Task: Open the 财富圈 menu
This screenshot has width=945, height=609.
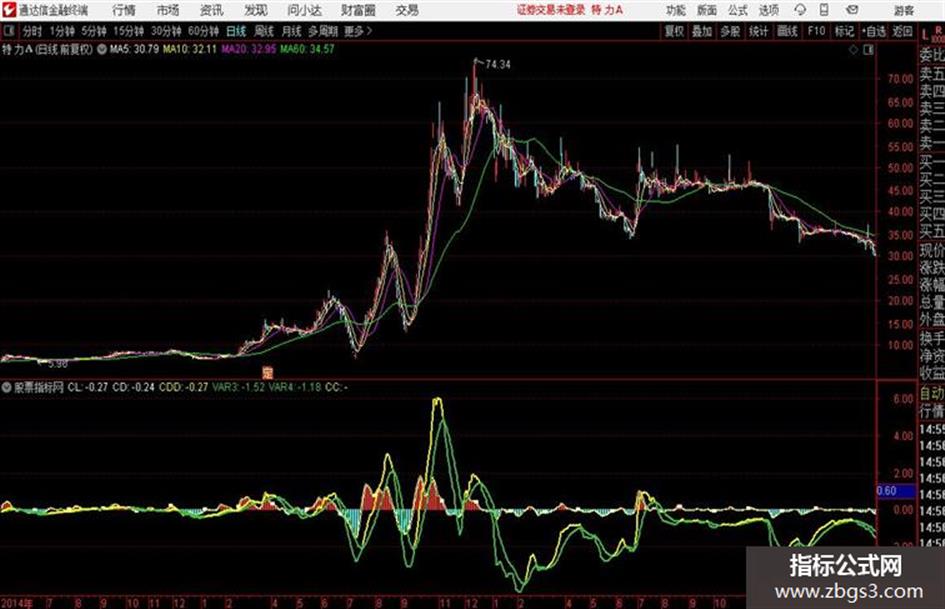Action: (x=358, y=10)
